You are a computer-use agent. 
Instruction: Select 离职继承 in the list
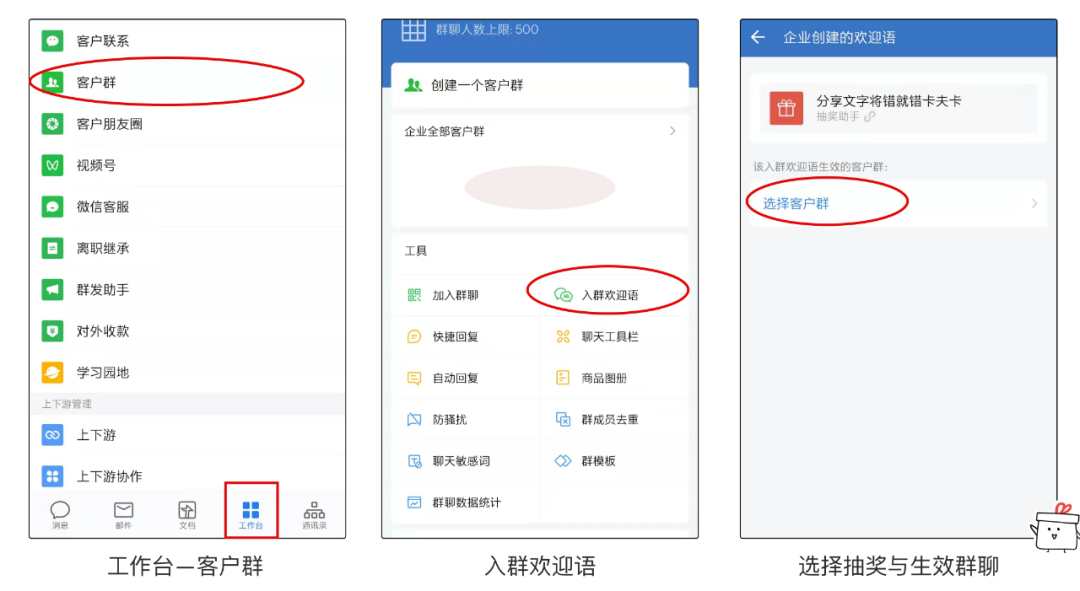(102, 248)
